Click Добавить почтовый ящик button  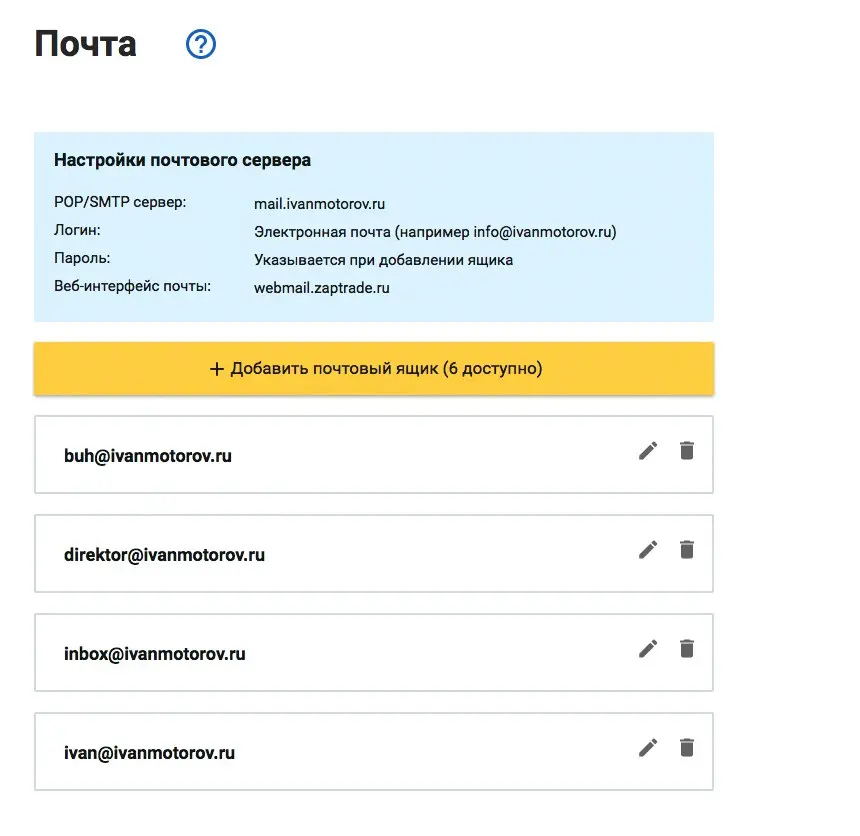click(x=374, y=369)
